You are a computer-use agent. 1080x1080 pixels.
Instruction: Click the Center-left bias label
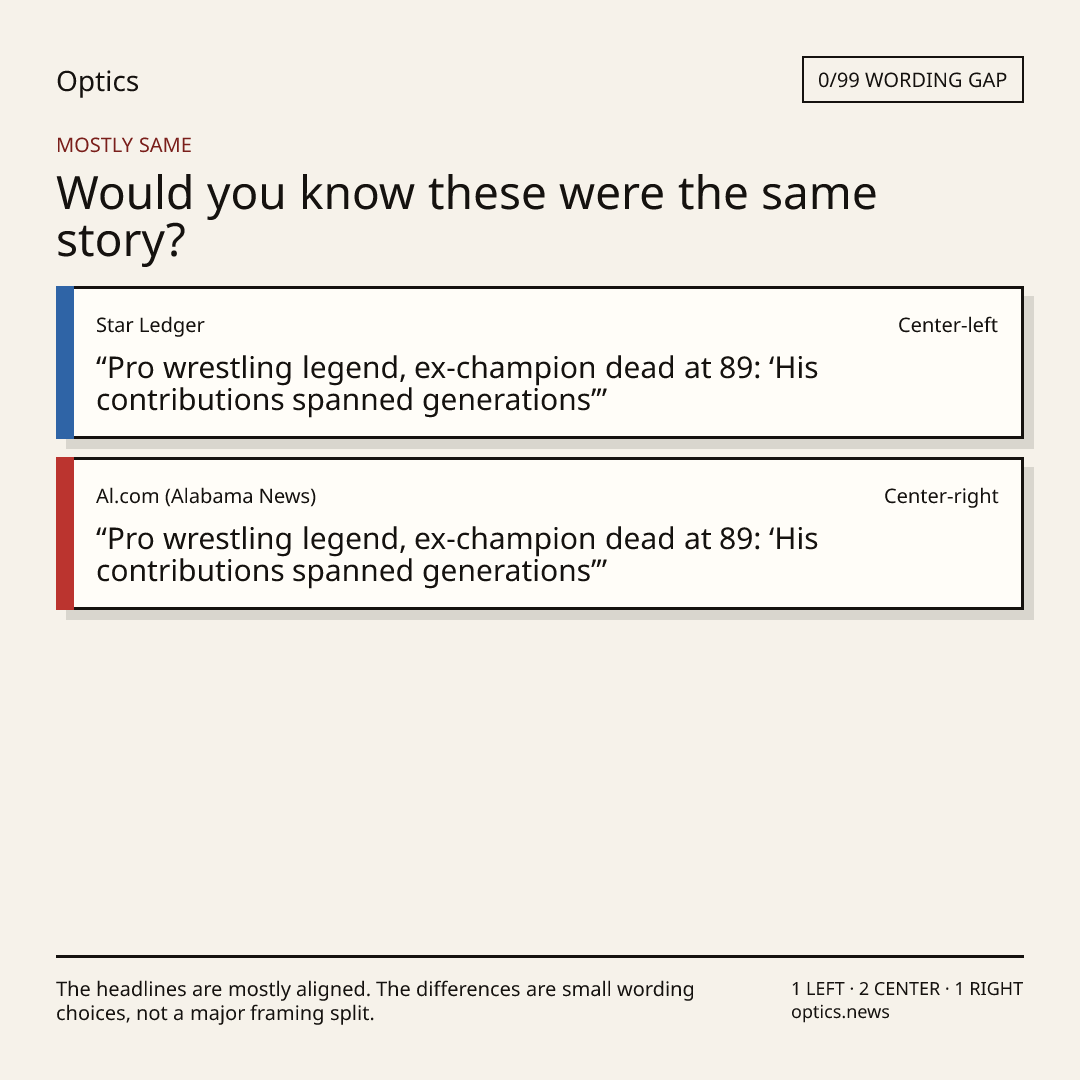pos(948,325)
